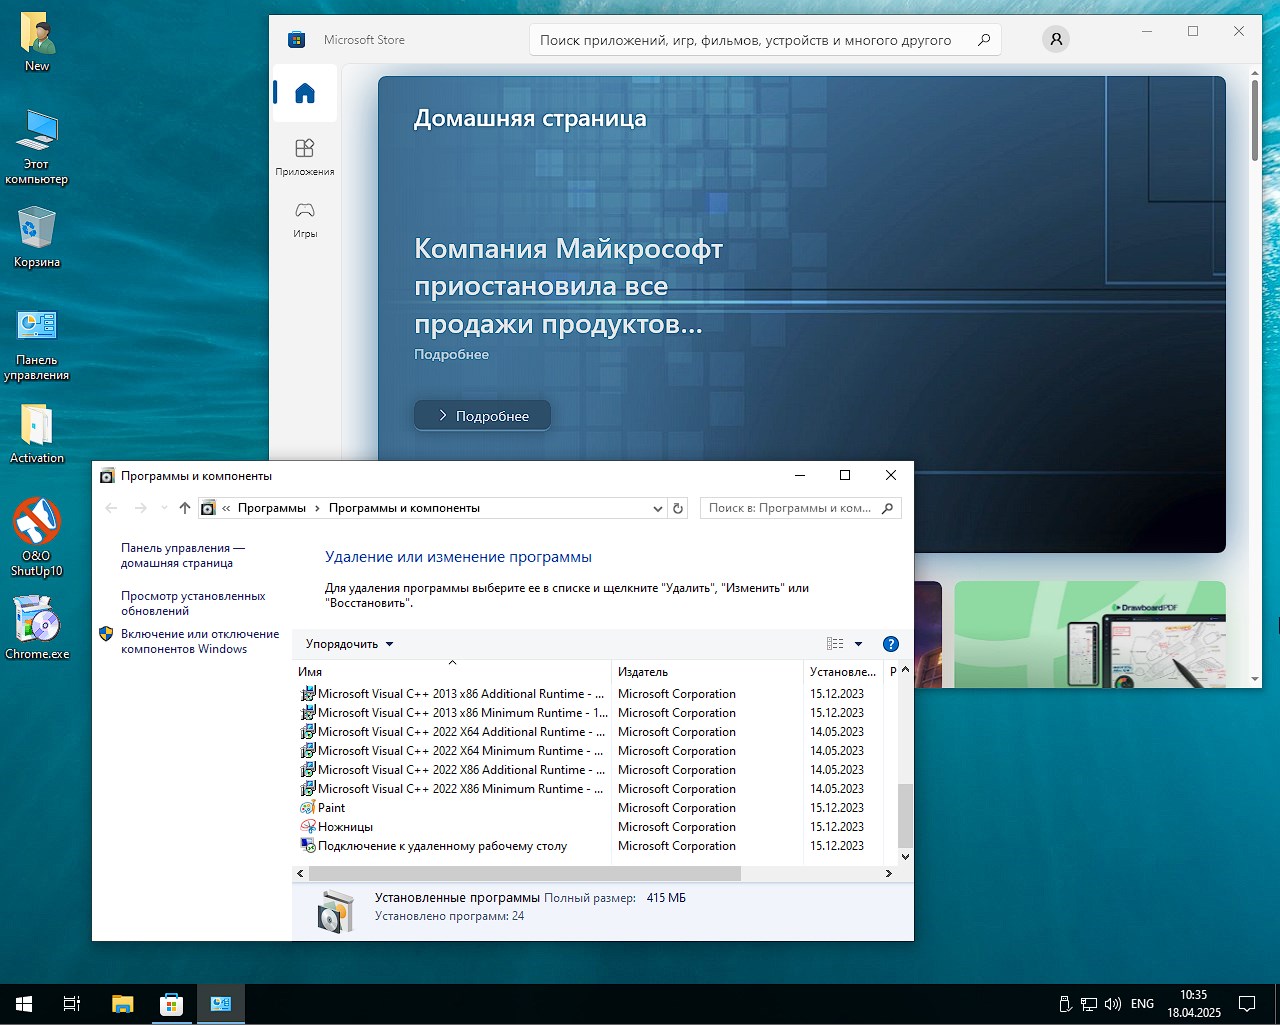Open Включение или отключение компонентов Windows

click(x=200, y=641)
